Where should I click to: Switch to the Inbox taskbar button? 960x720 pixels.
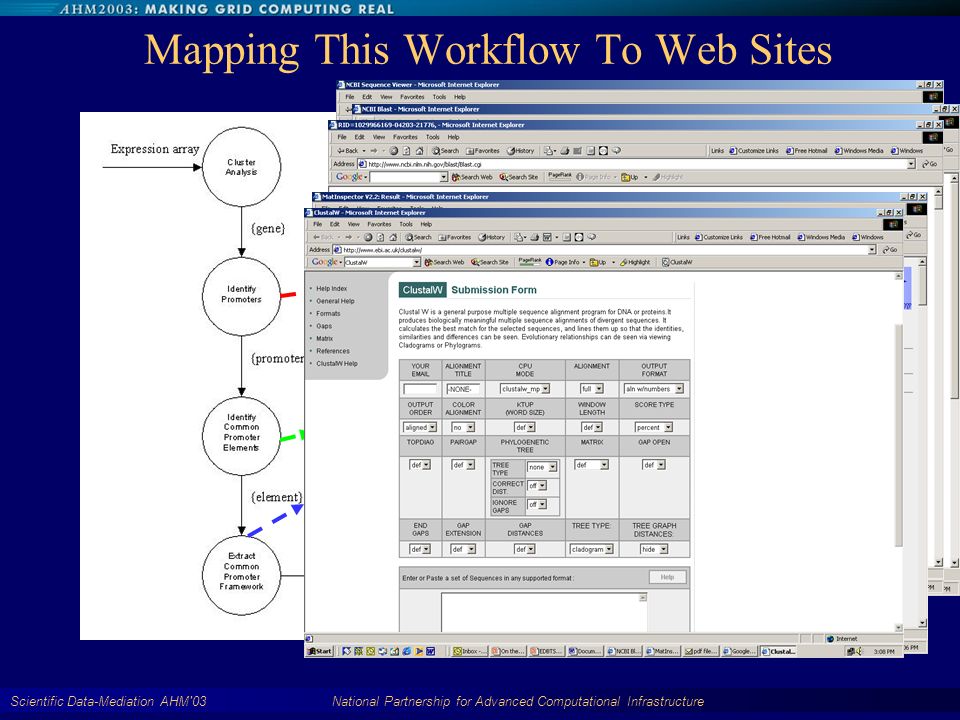click(x=470, y=651)
